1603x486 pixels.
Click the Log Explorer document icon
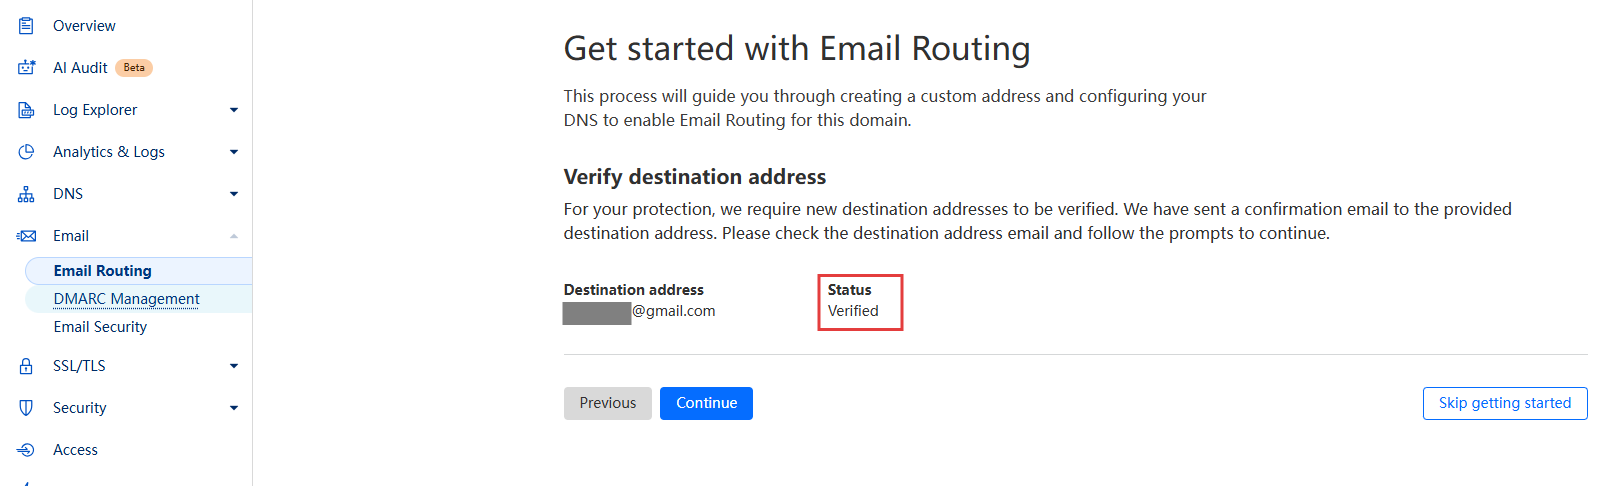coord(26,110)
